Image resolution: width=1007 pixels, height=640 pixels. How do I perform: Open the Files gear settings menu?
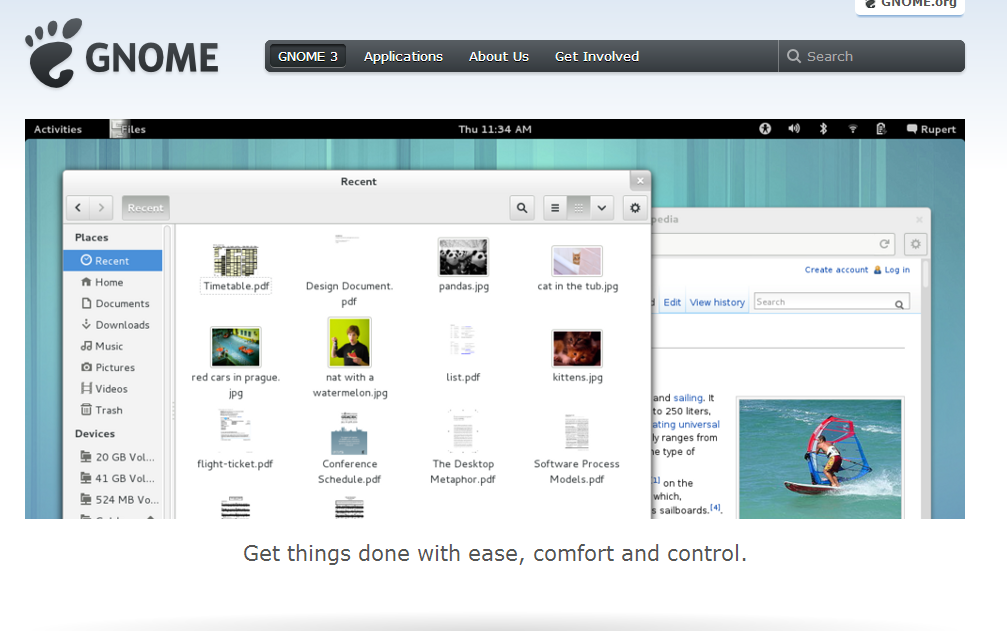click(x=635, y=208)
